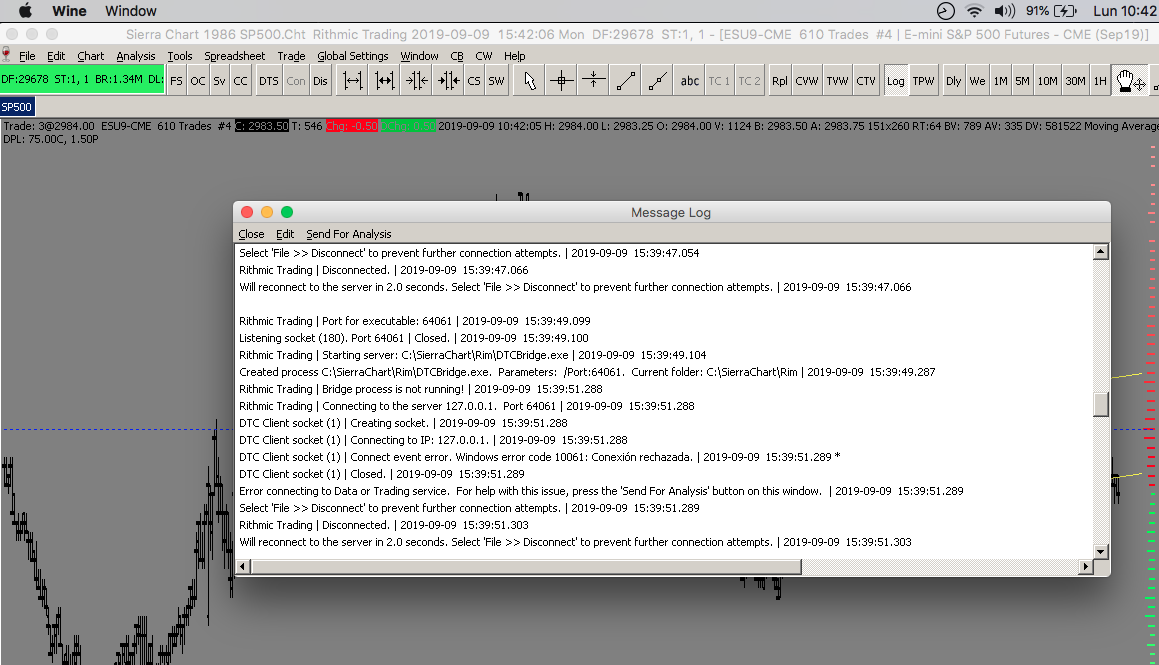The image size is (1159, 665).
Task: Click the battery status icon
Action: click(1065, 11)
